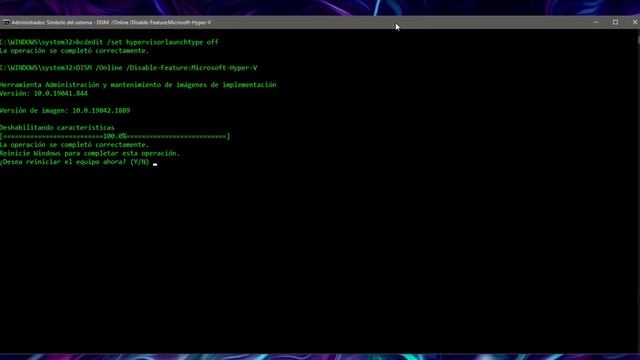Open the Command Prompt system menu icon
The height and width of the screenshot is (360, 640).
[x=6, y=22]
